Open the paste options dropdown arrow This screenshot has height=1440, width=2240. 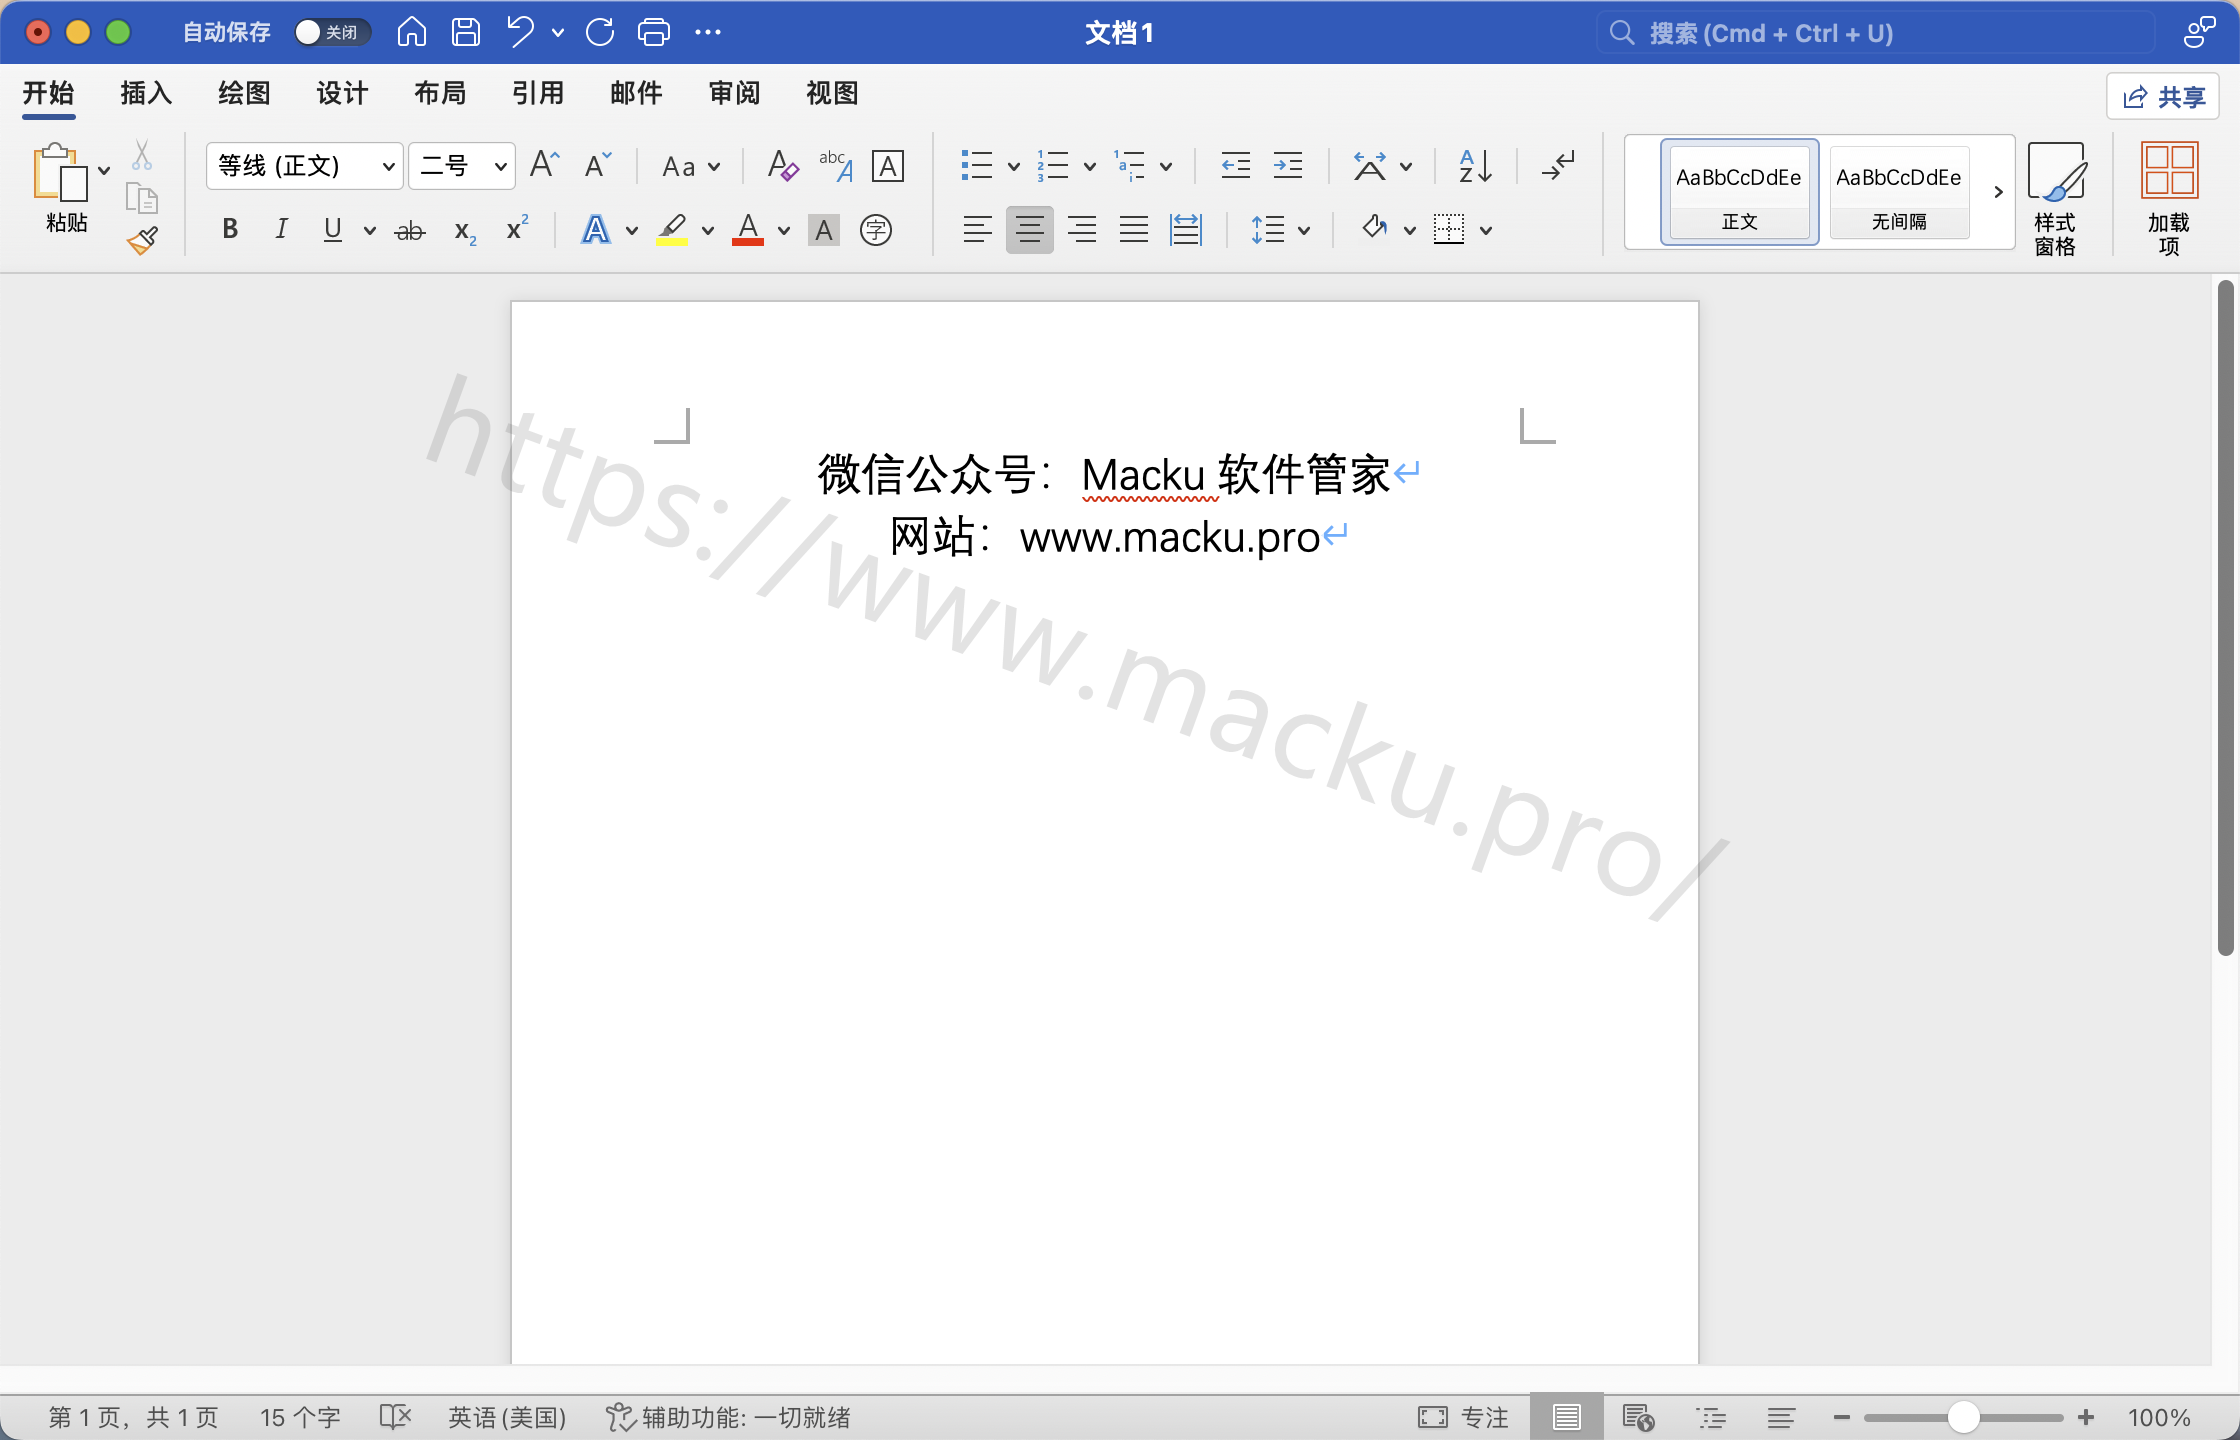tap(104, 170)
